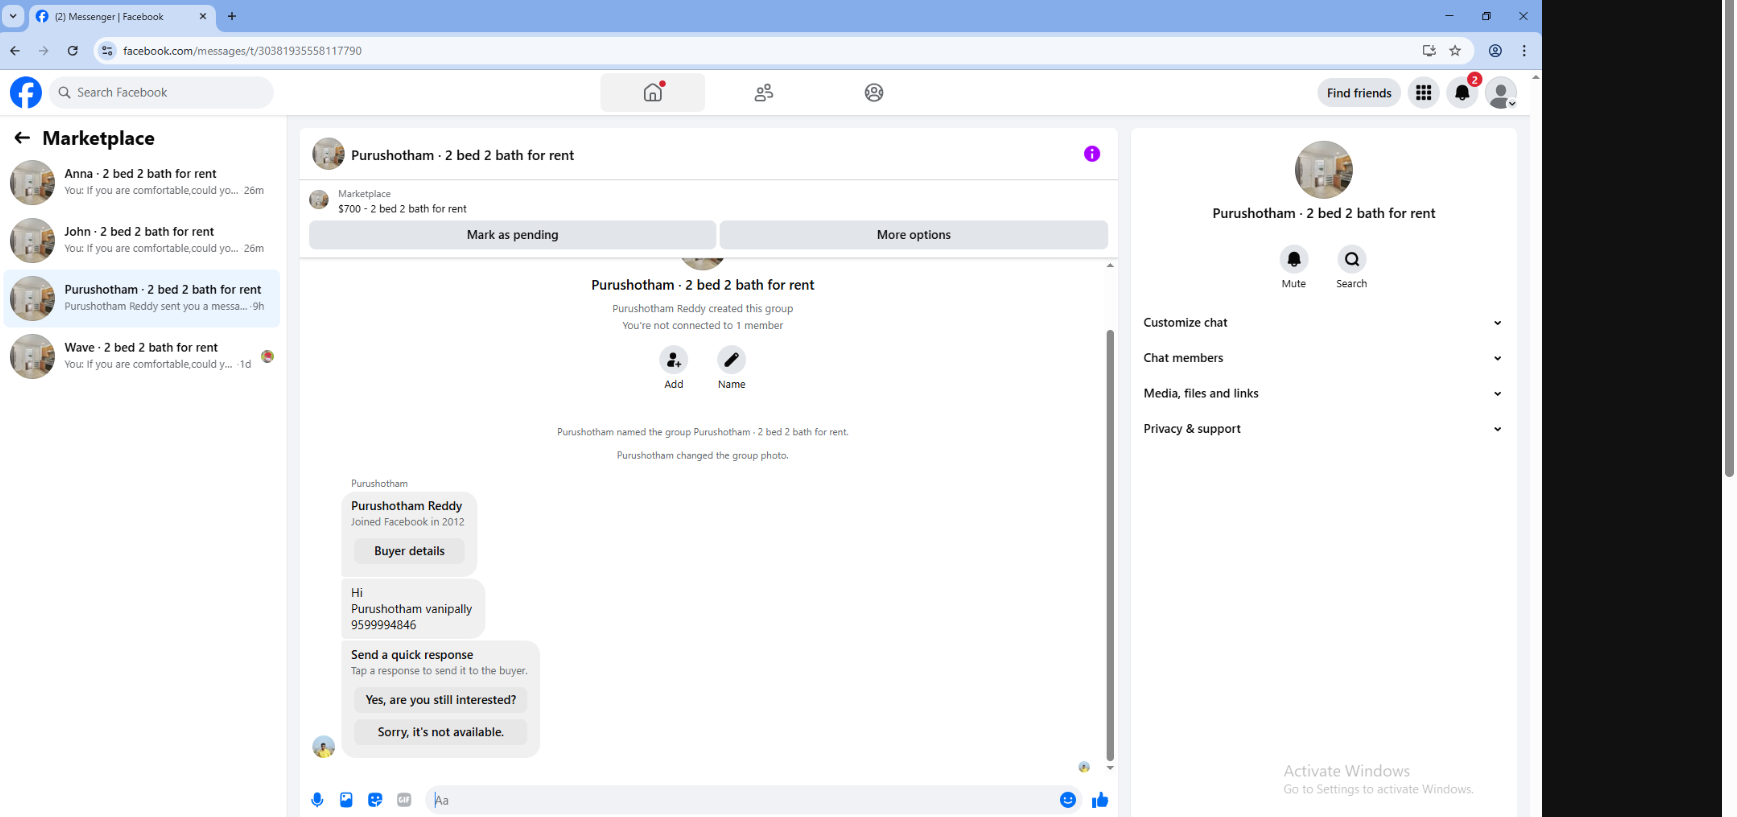Open the Groups icon in top navigation

(x=874, y=92)
